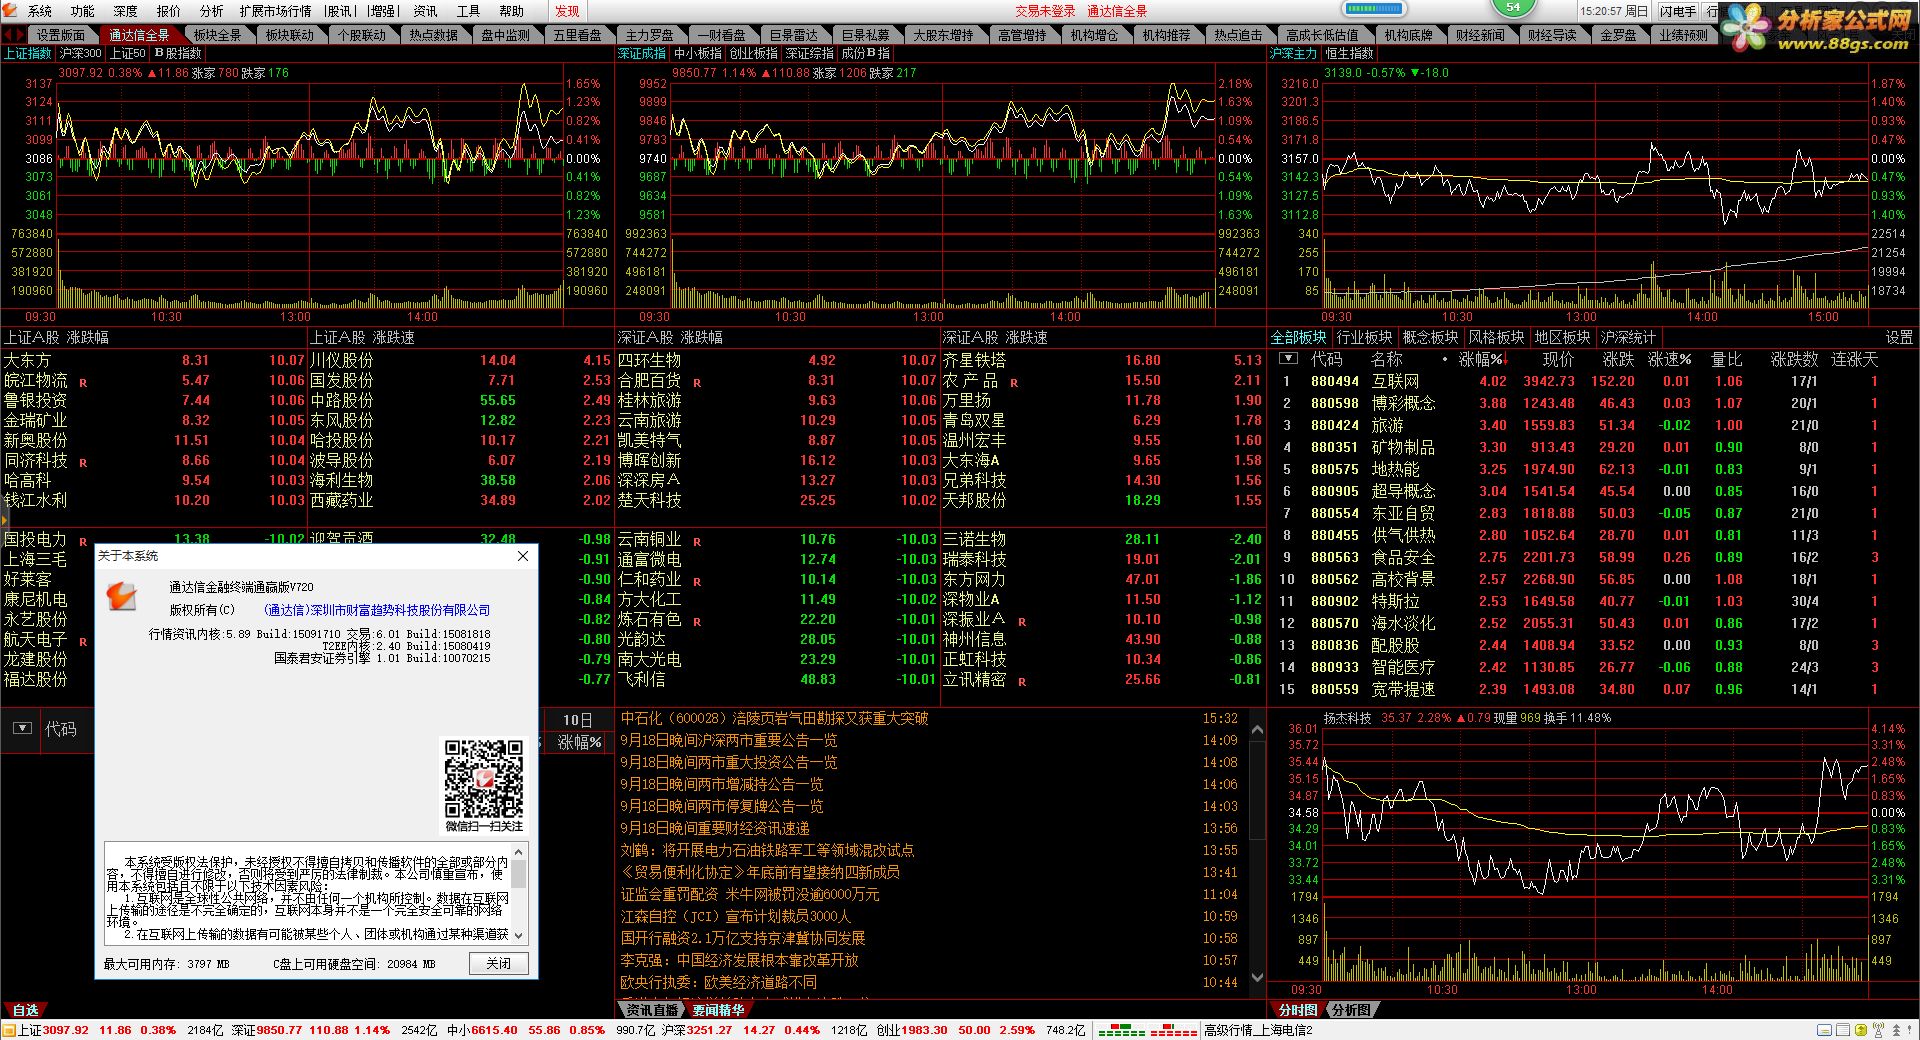
Task: Click the 高级行情_上海电信2 server label in the status bar
Action: 1258,1030
